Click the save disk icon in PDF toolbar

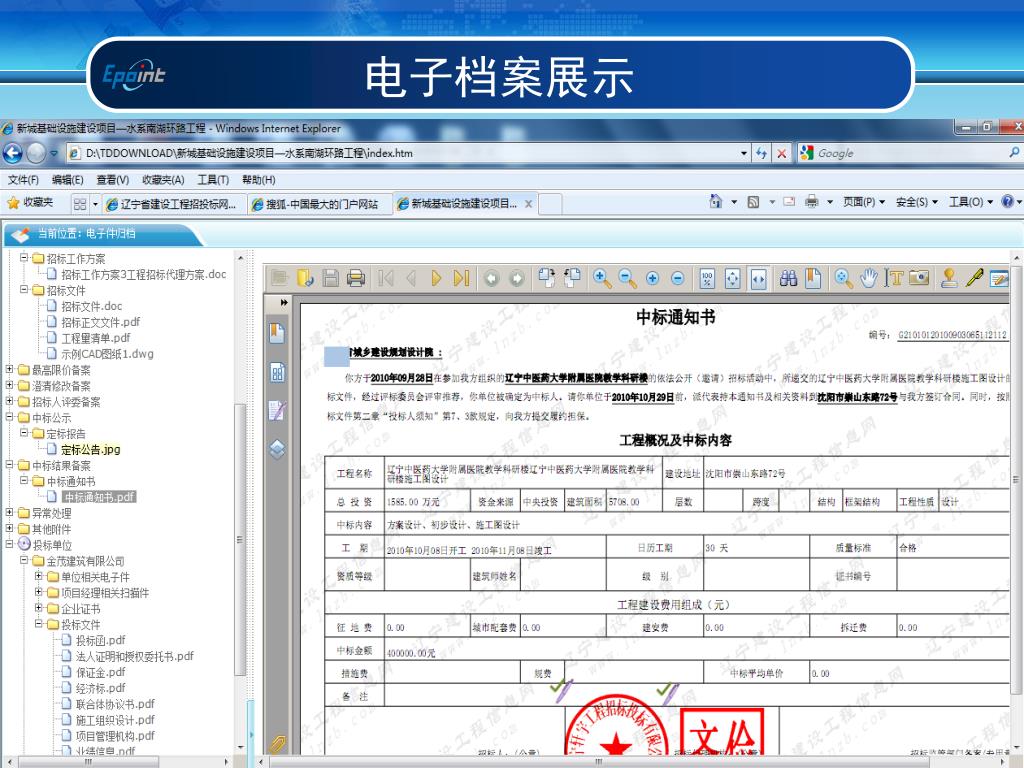331,279
